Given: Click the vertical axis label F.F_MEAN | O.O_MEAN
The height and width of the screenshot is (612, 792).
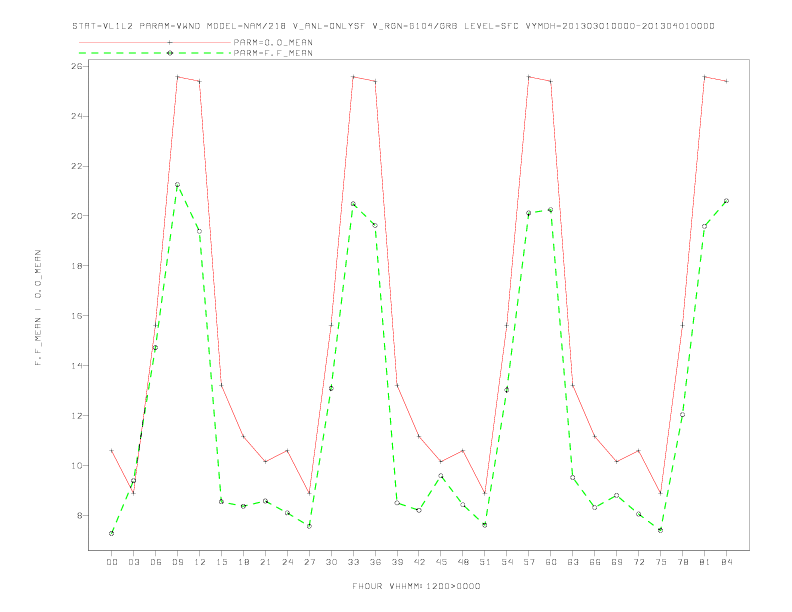Looking at the screenshot, I should 38,308.
